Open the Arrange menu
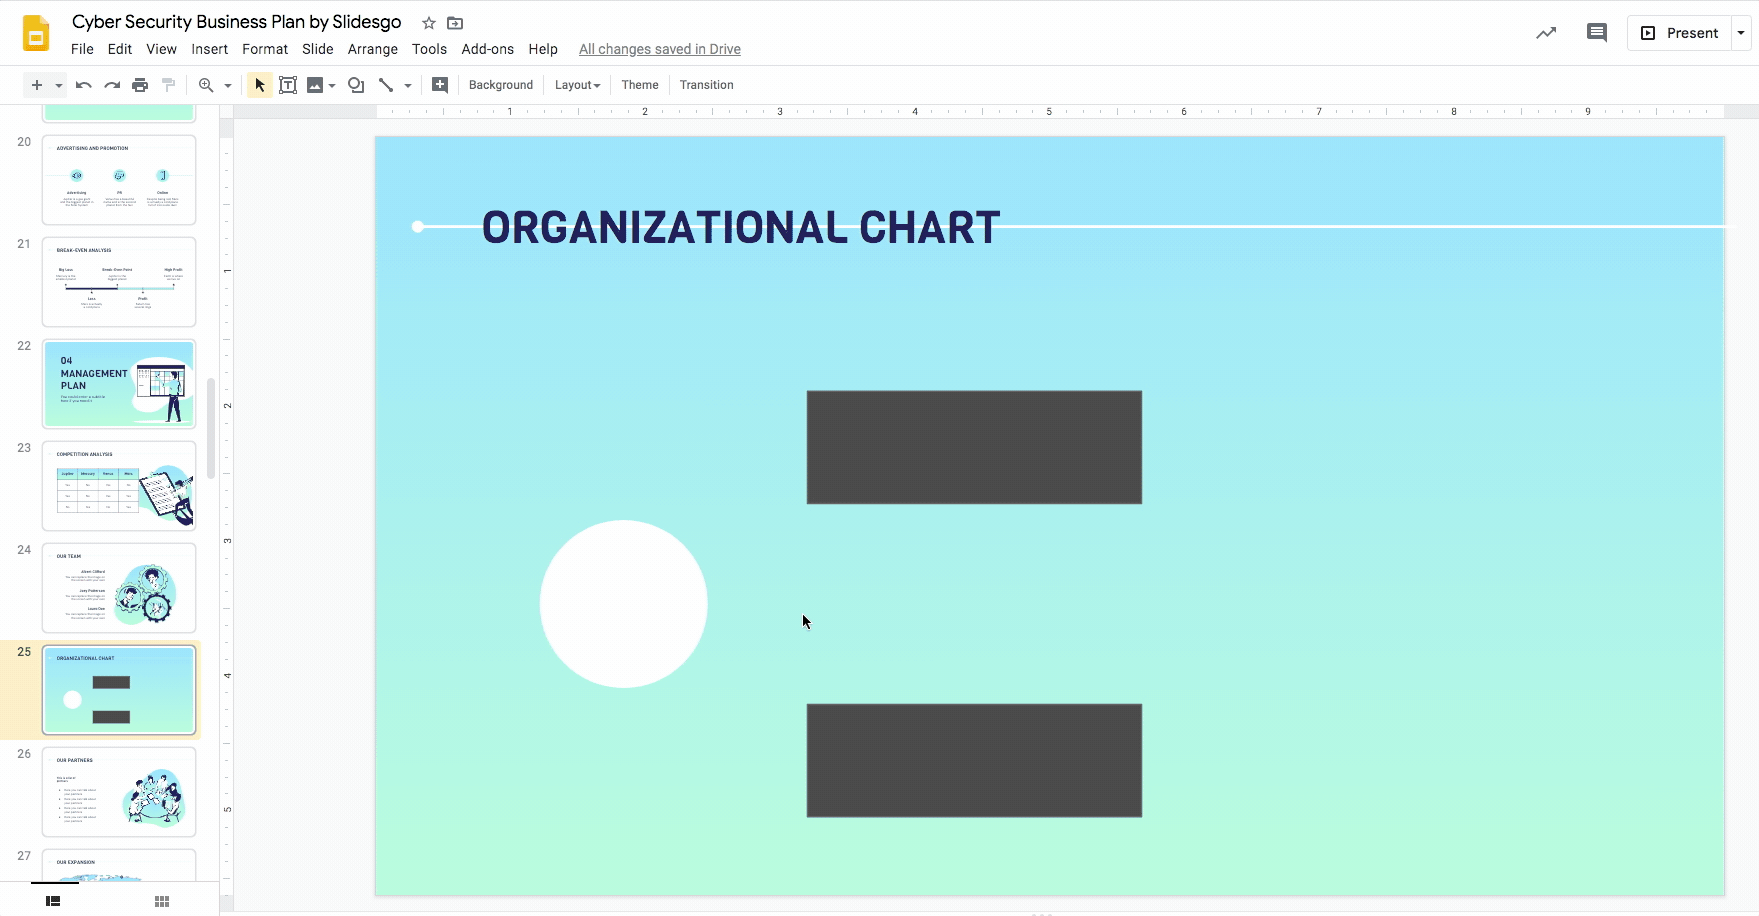This screenshot has height=916, width=1759. tap(372, 49)
